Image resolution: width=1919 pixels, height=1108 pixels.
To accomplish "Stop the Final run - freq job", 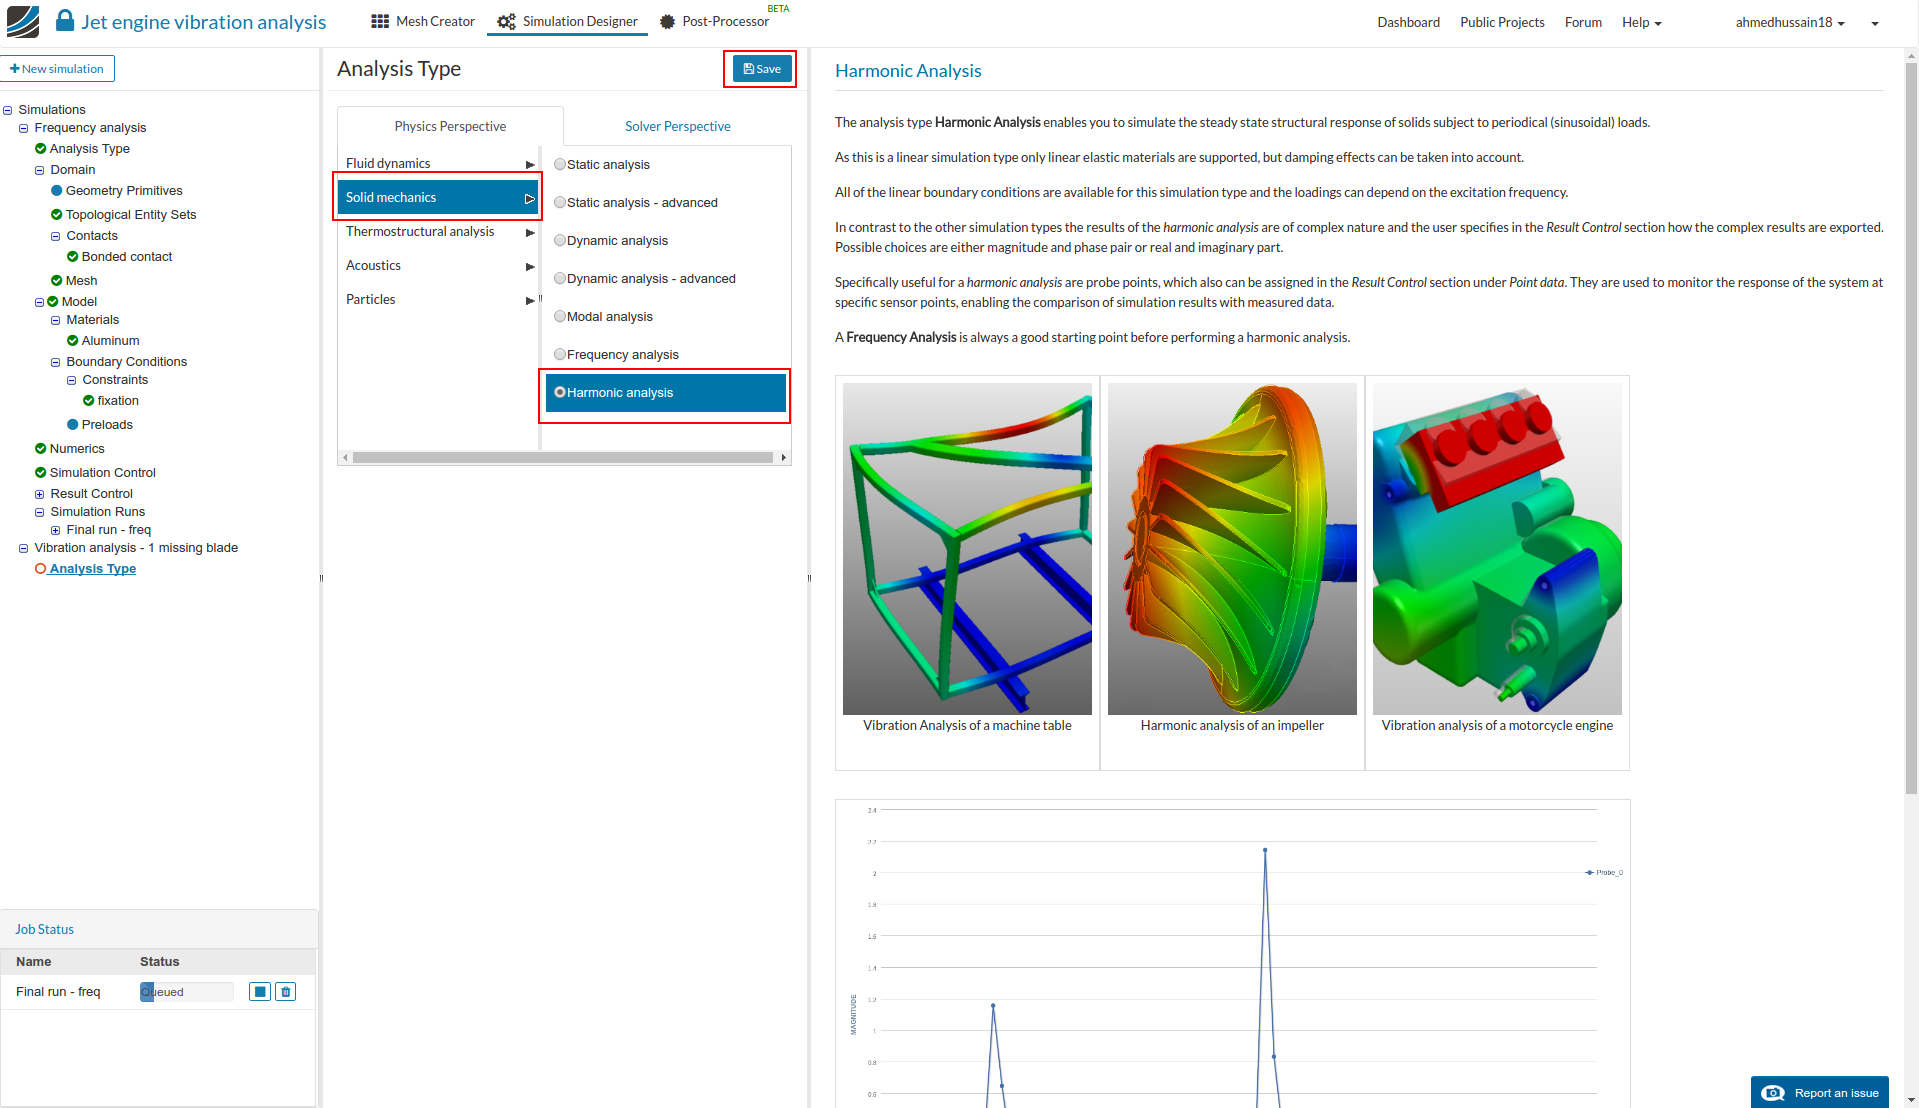I will 260,992.
